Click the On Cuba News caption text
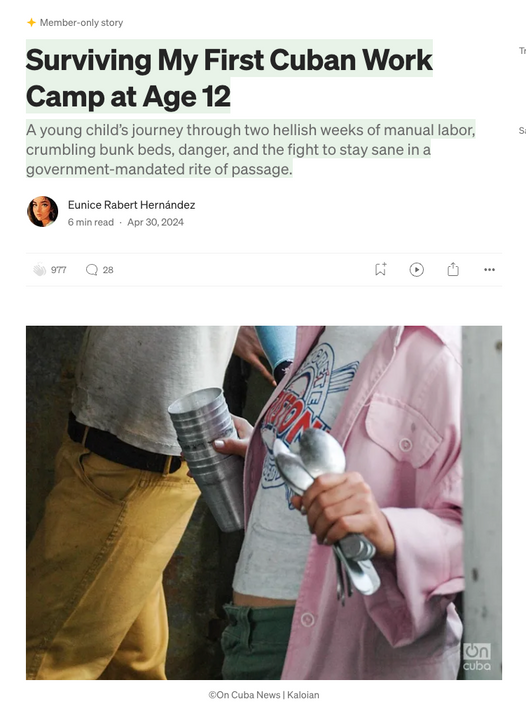526x720 pixels. coord(263,695)
